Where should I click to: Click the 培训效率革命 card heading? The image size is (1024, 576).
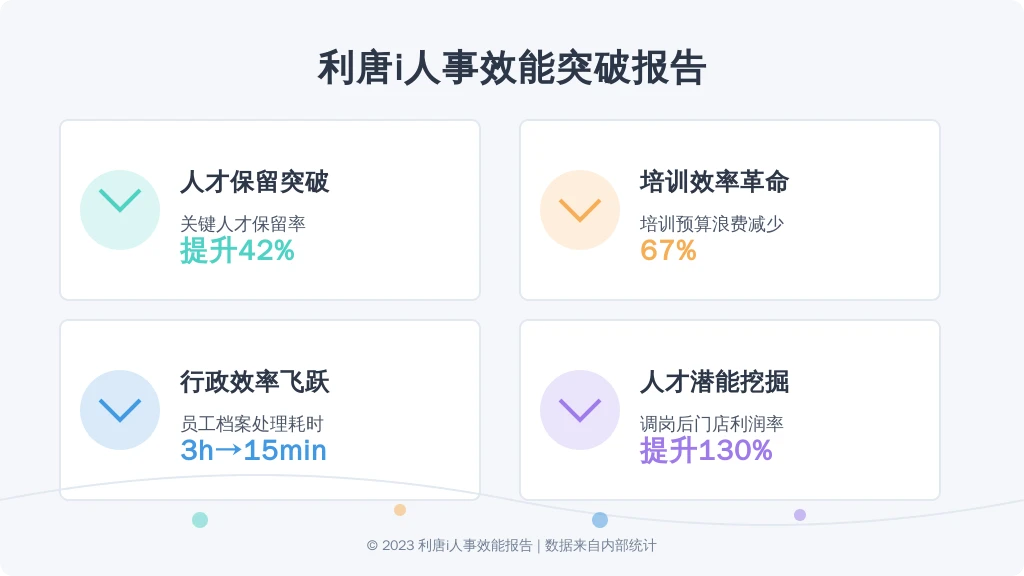click(x=714, y=182)
